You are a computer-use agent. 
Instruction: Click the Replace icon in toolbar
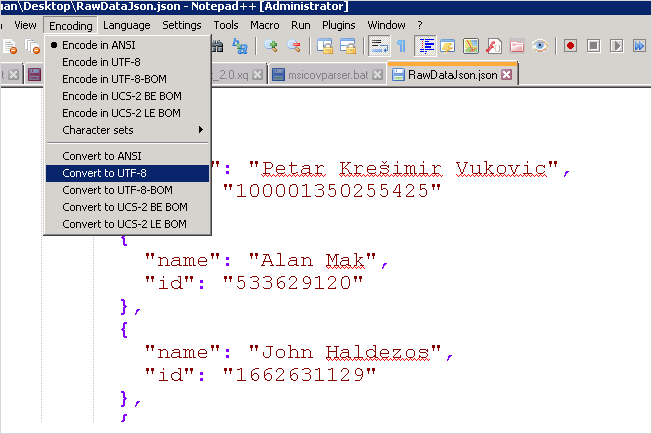(240, 46)
